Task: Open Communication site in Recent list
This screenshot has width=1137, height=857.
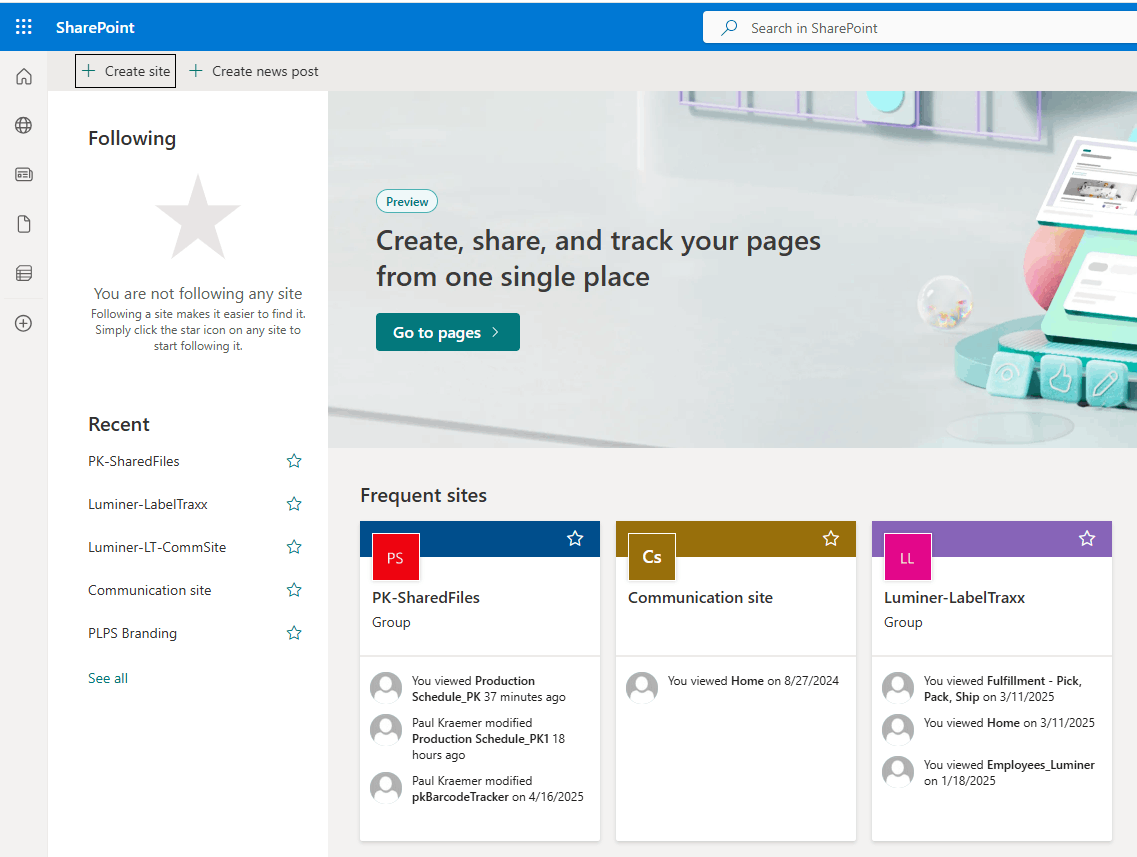Action: [149, 590]
